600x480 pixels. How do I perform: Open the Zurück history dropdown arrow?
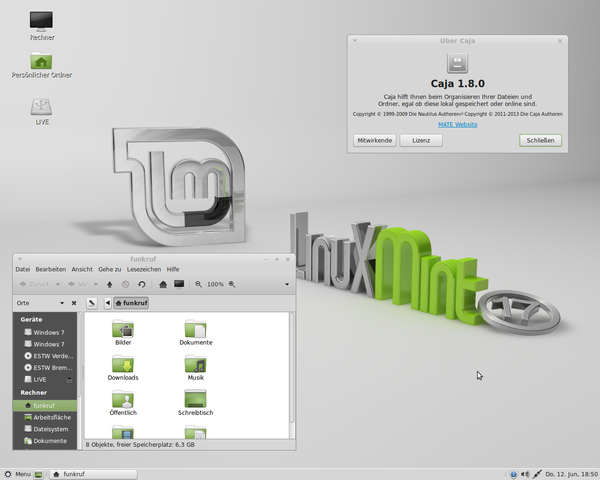[57, 284]
